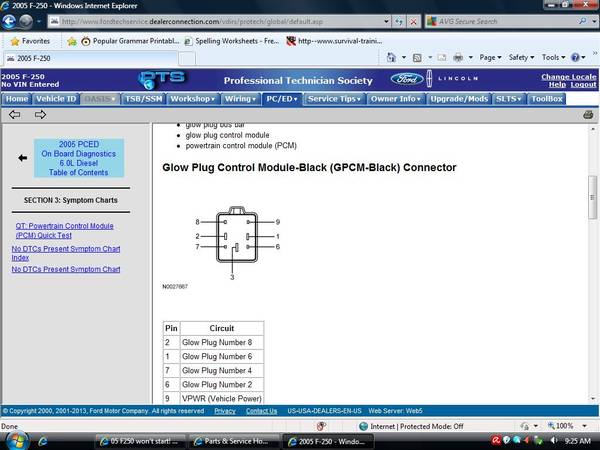Open the ToolBox tab
Screen dimensions: 600x450
547,99
